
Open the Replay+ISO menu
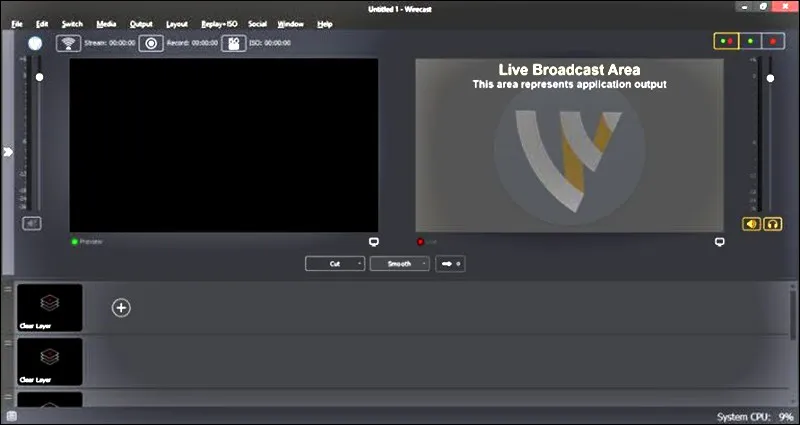pos(219,24)
